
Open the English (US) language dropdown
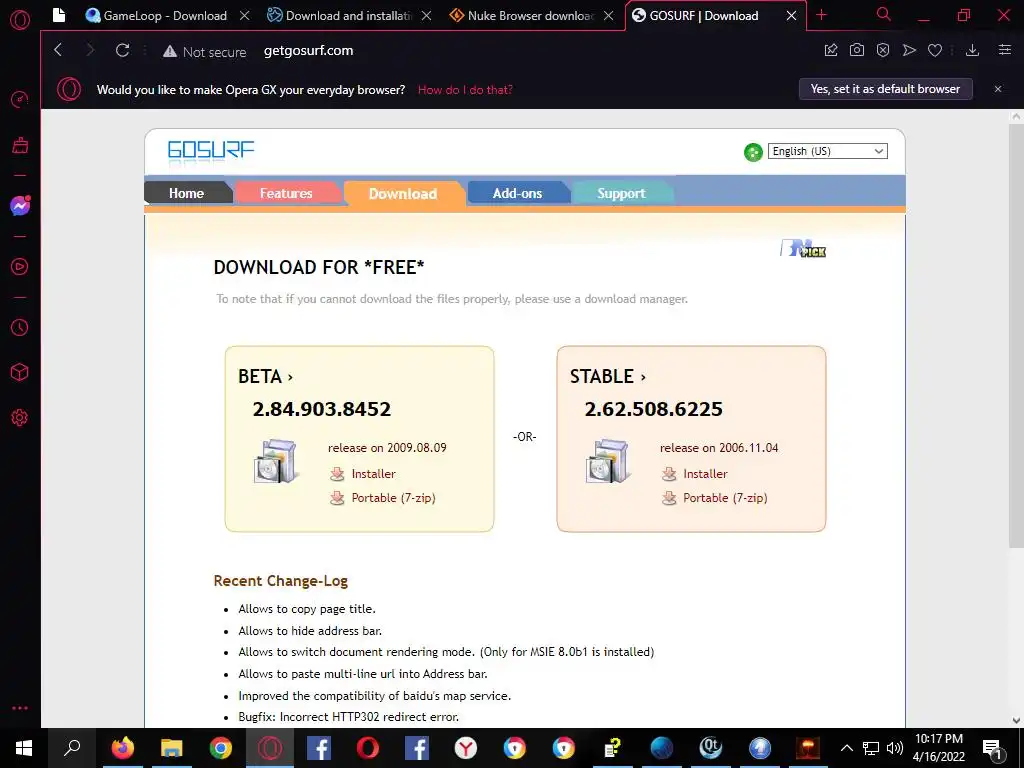827,152
